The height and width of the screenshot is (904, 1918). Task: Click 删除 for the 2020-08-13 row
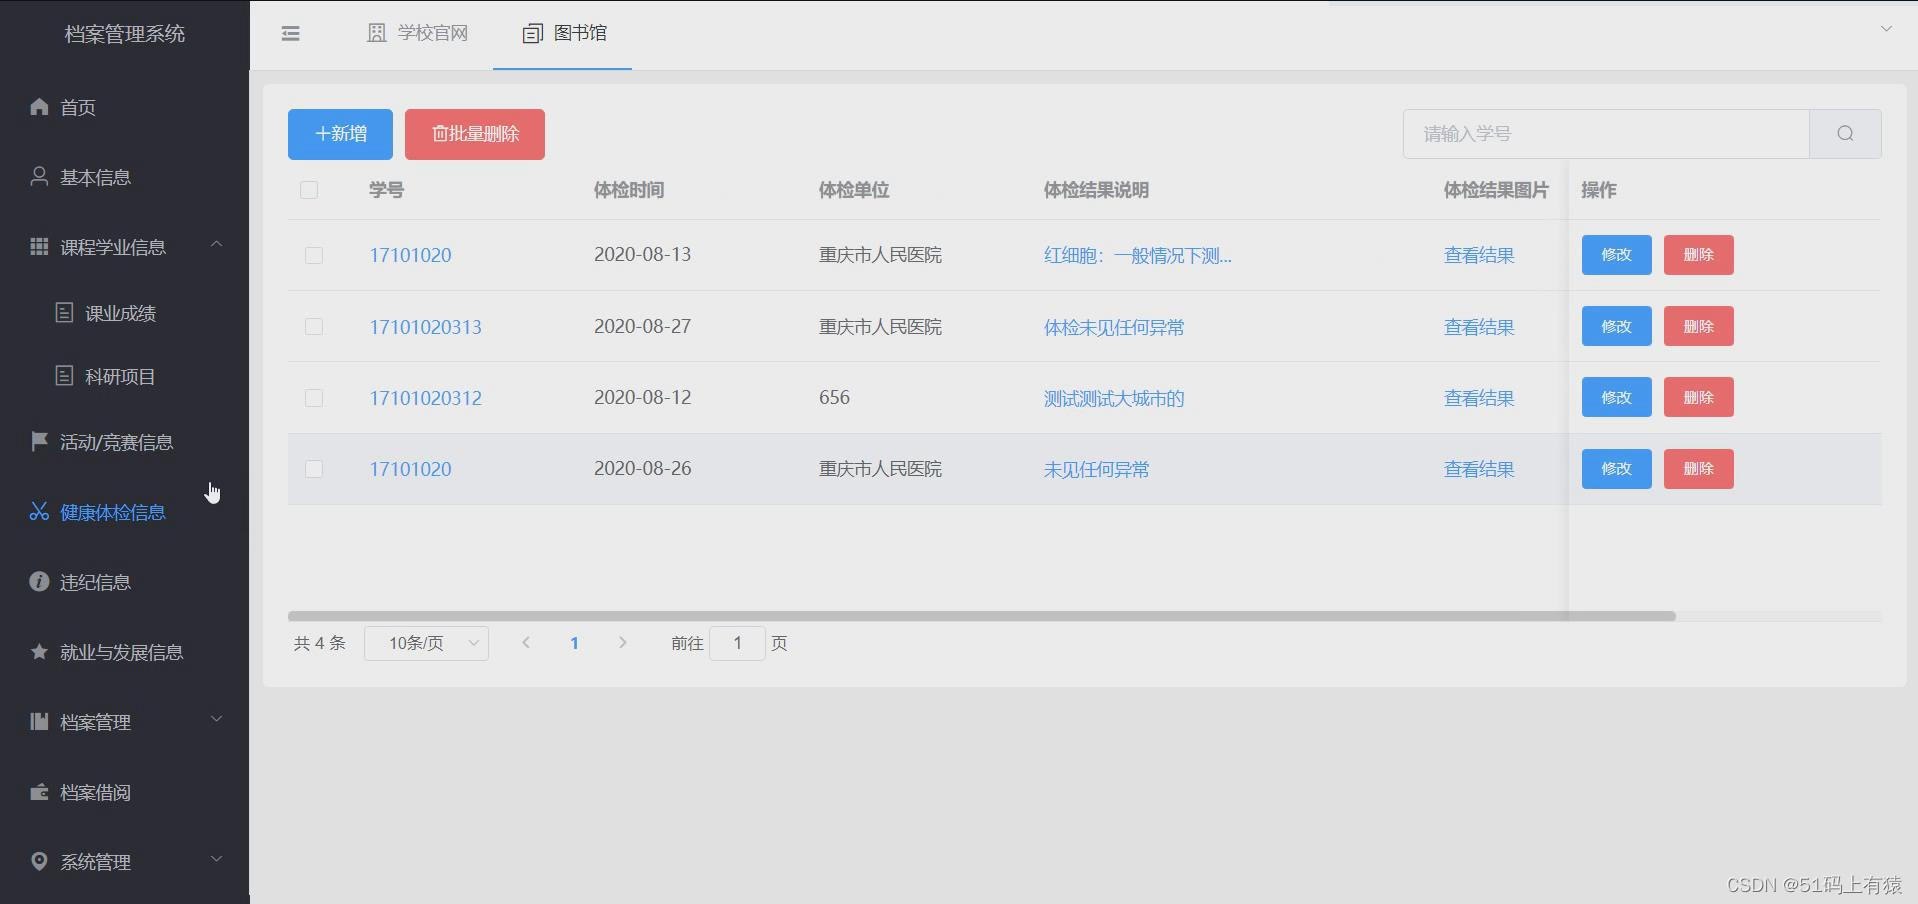coord(1698,255)
